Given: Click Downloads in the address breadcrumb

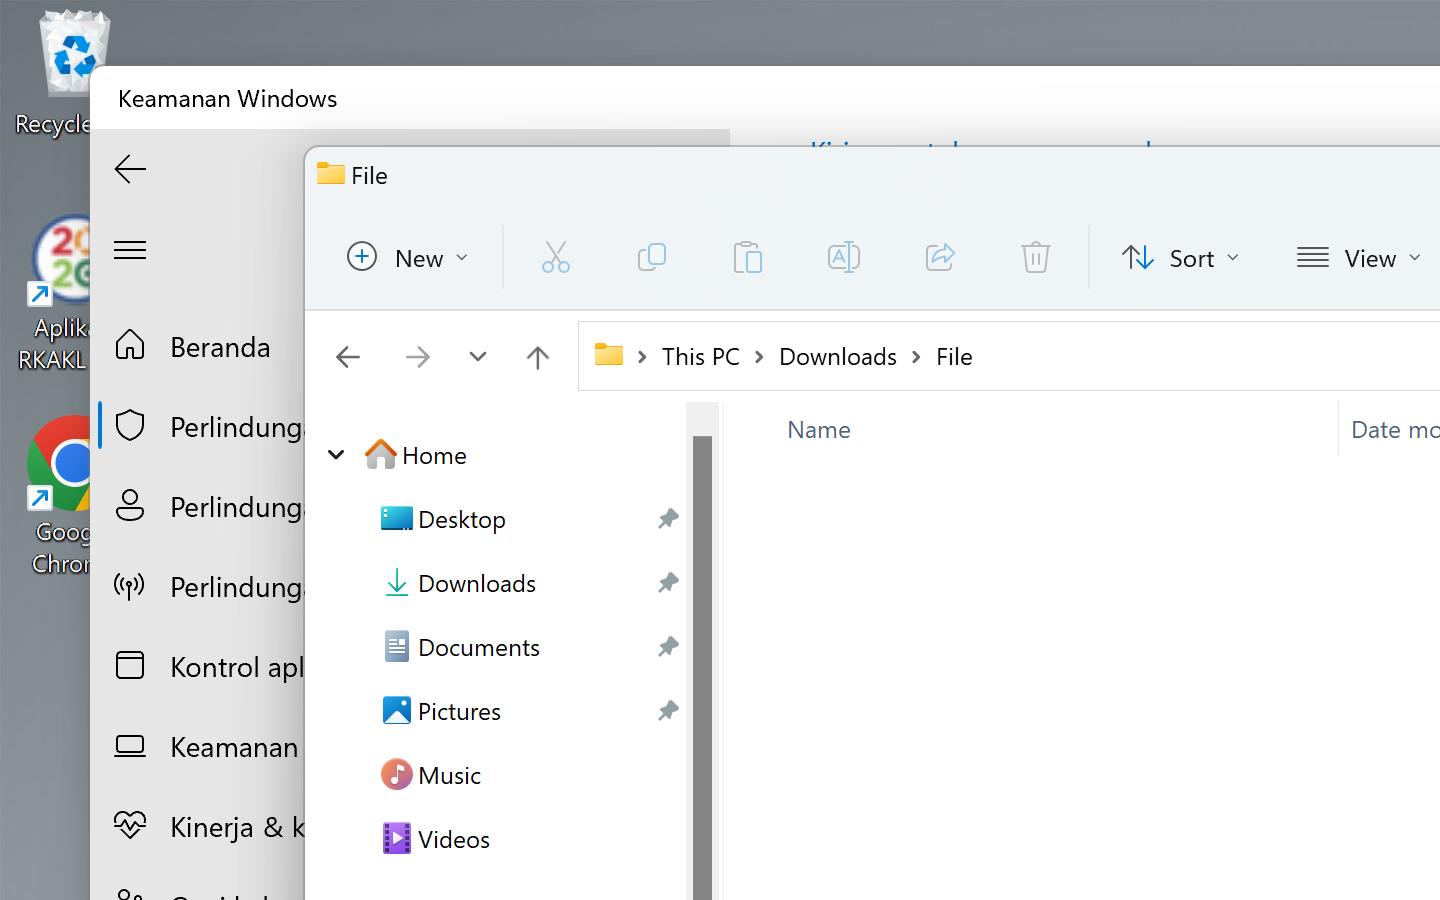Looking at the screenshot, I should tap(837, 357).
